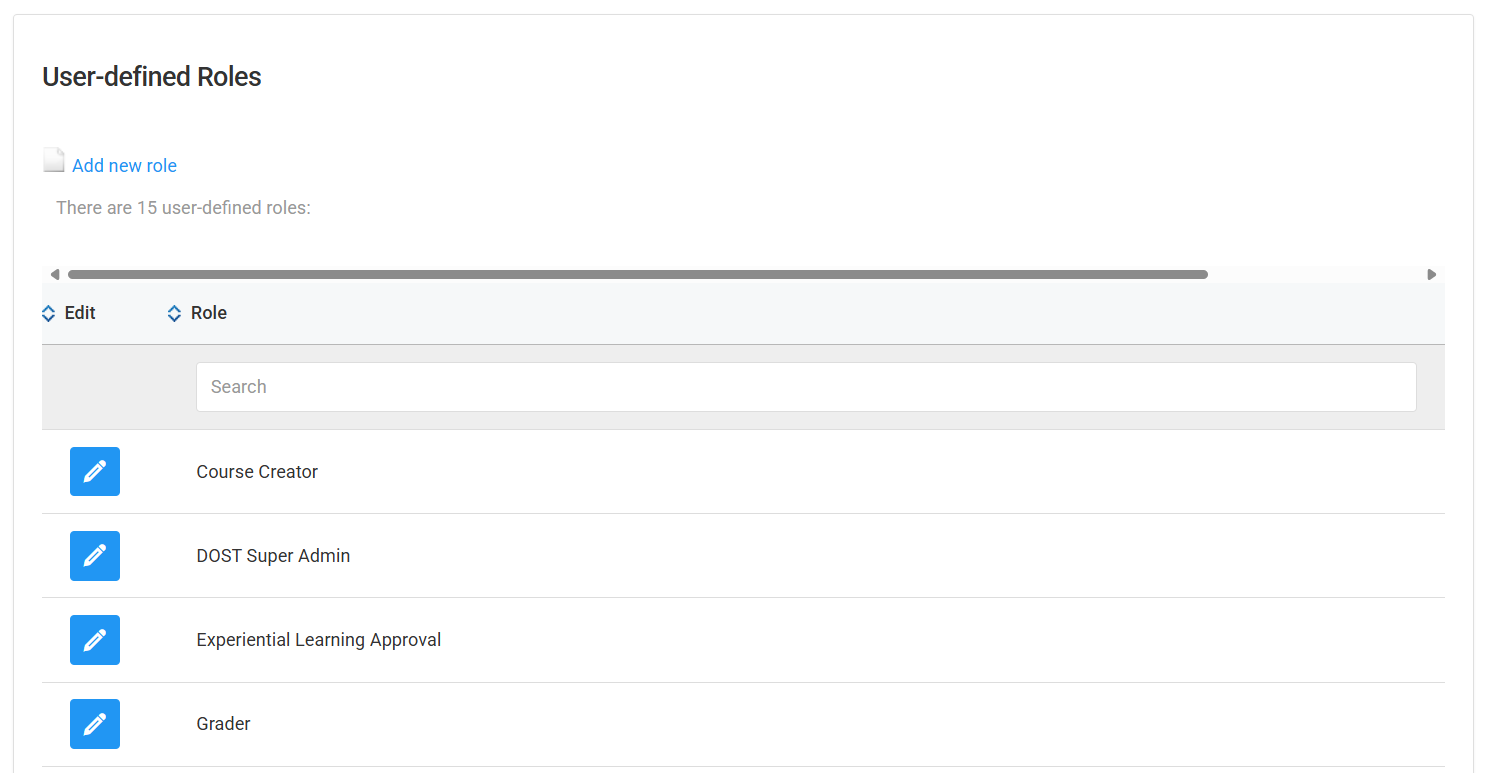Edit the Course Creator role via pencil

pos(95,472)
